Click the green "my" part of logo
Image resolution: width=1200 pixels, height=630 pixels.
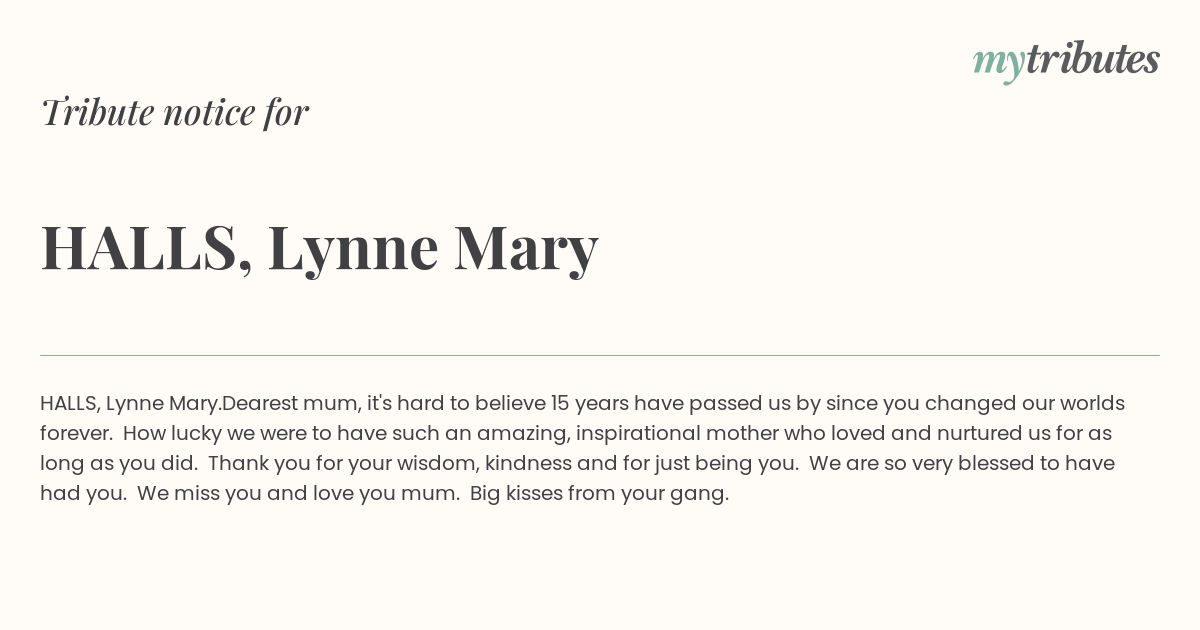(998, 64)
